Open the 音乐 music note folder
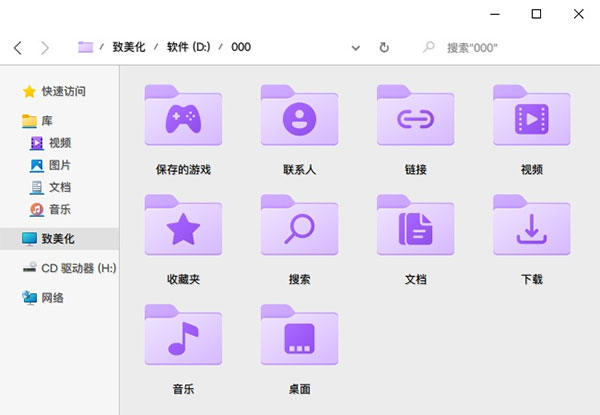This screenshot has width=600, height=415. (183, 339)
